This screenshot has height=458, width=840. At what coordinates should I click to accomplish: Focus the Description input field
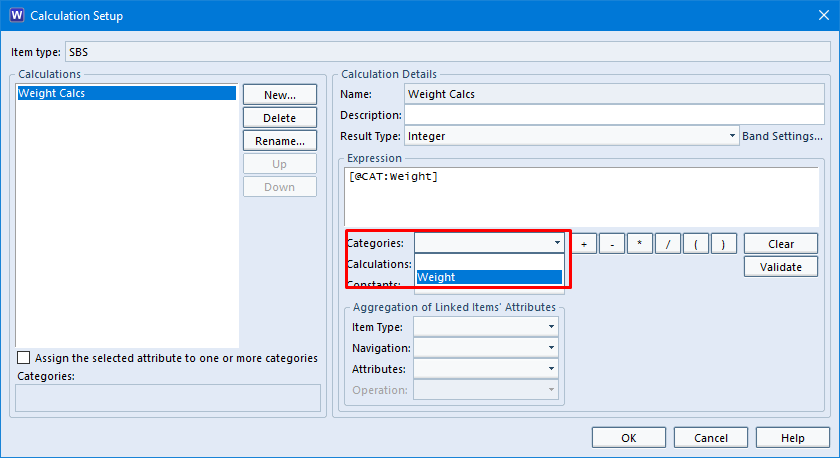click(x=614, y=115)
